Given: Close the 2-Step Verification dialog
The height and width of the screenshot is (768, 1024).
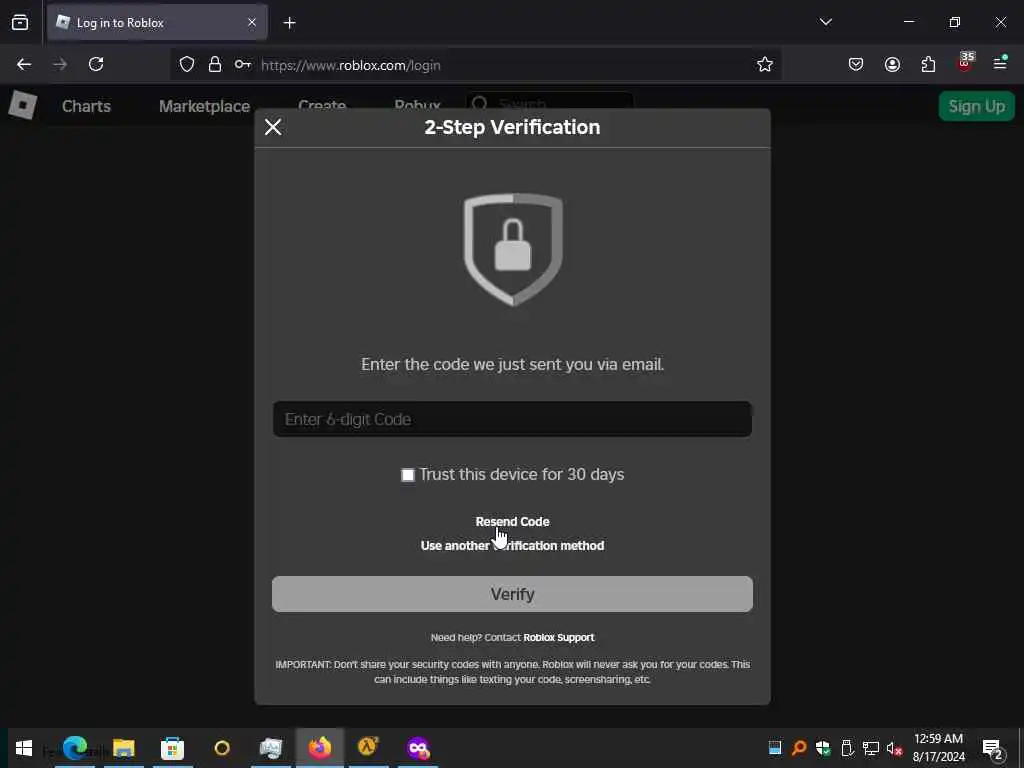Looking at the screenshot, I should (x=273, y=127).
